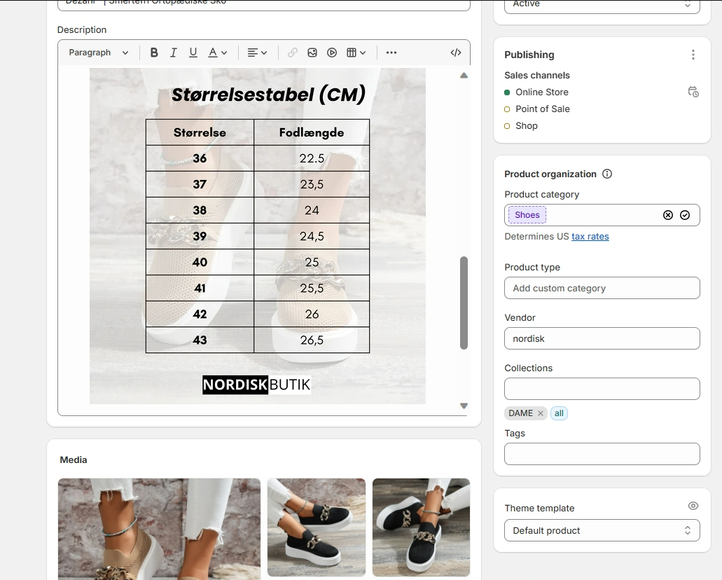This screenshot has width=722, height=580.
Task: Open the Default product template dropdown
Action: [602, 531]
